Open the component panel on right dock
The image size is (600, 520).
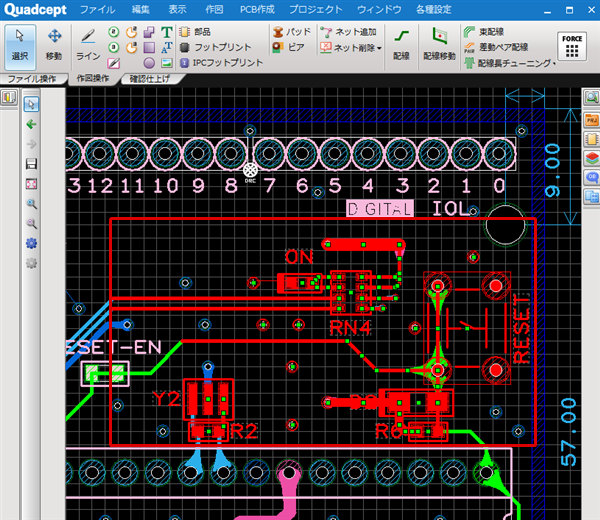click(592, 139)
